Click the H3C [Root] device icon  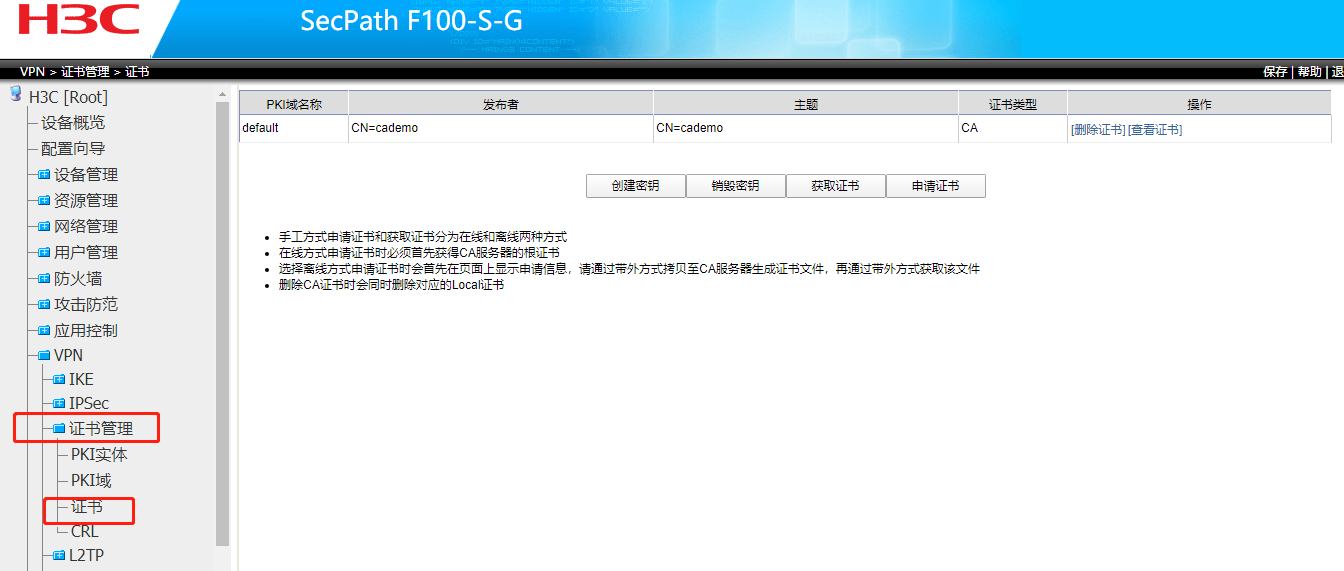coord(15,95)
